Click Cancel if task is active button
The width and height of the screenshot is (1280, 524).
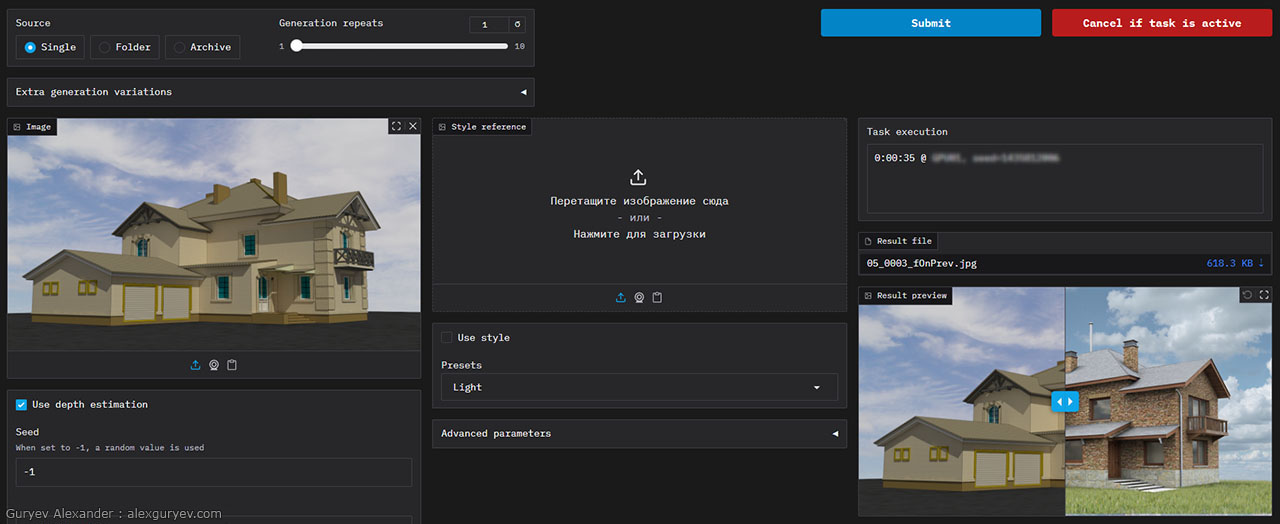pos(1161,23)
